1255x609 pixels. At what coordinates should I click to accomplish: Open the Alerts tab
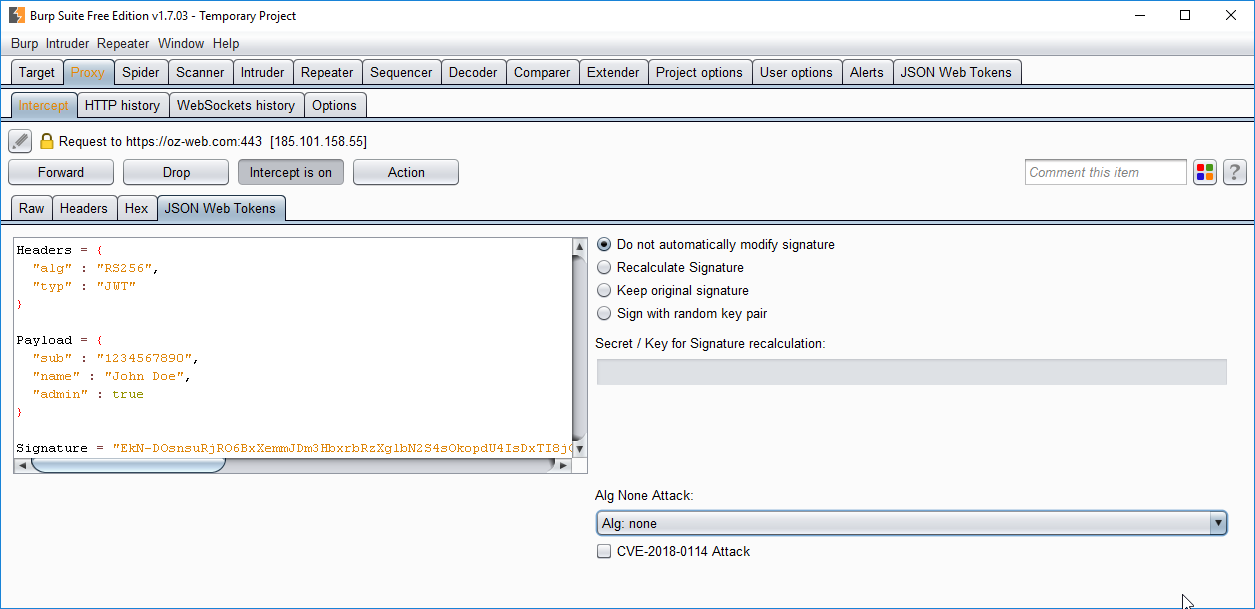867,72
